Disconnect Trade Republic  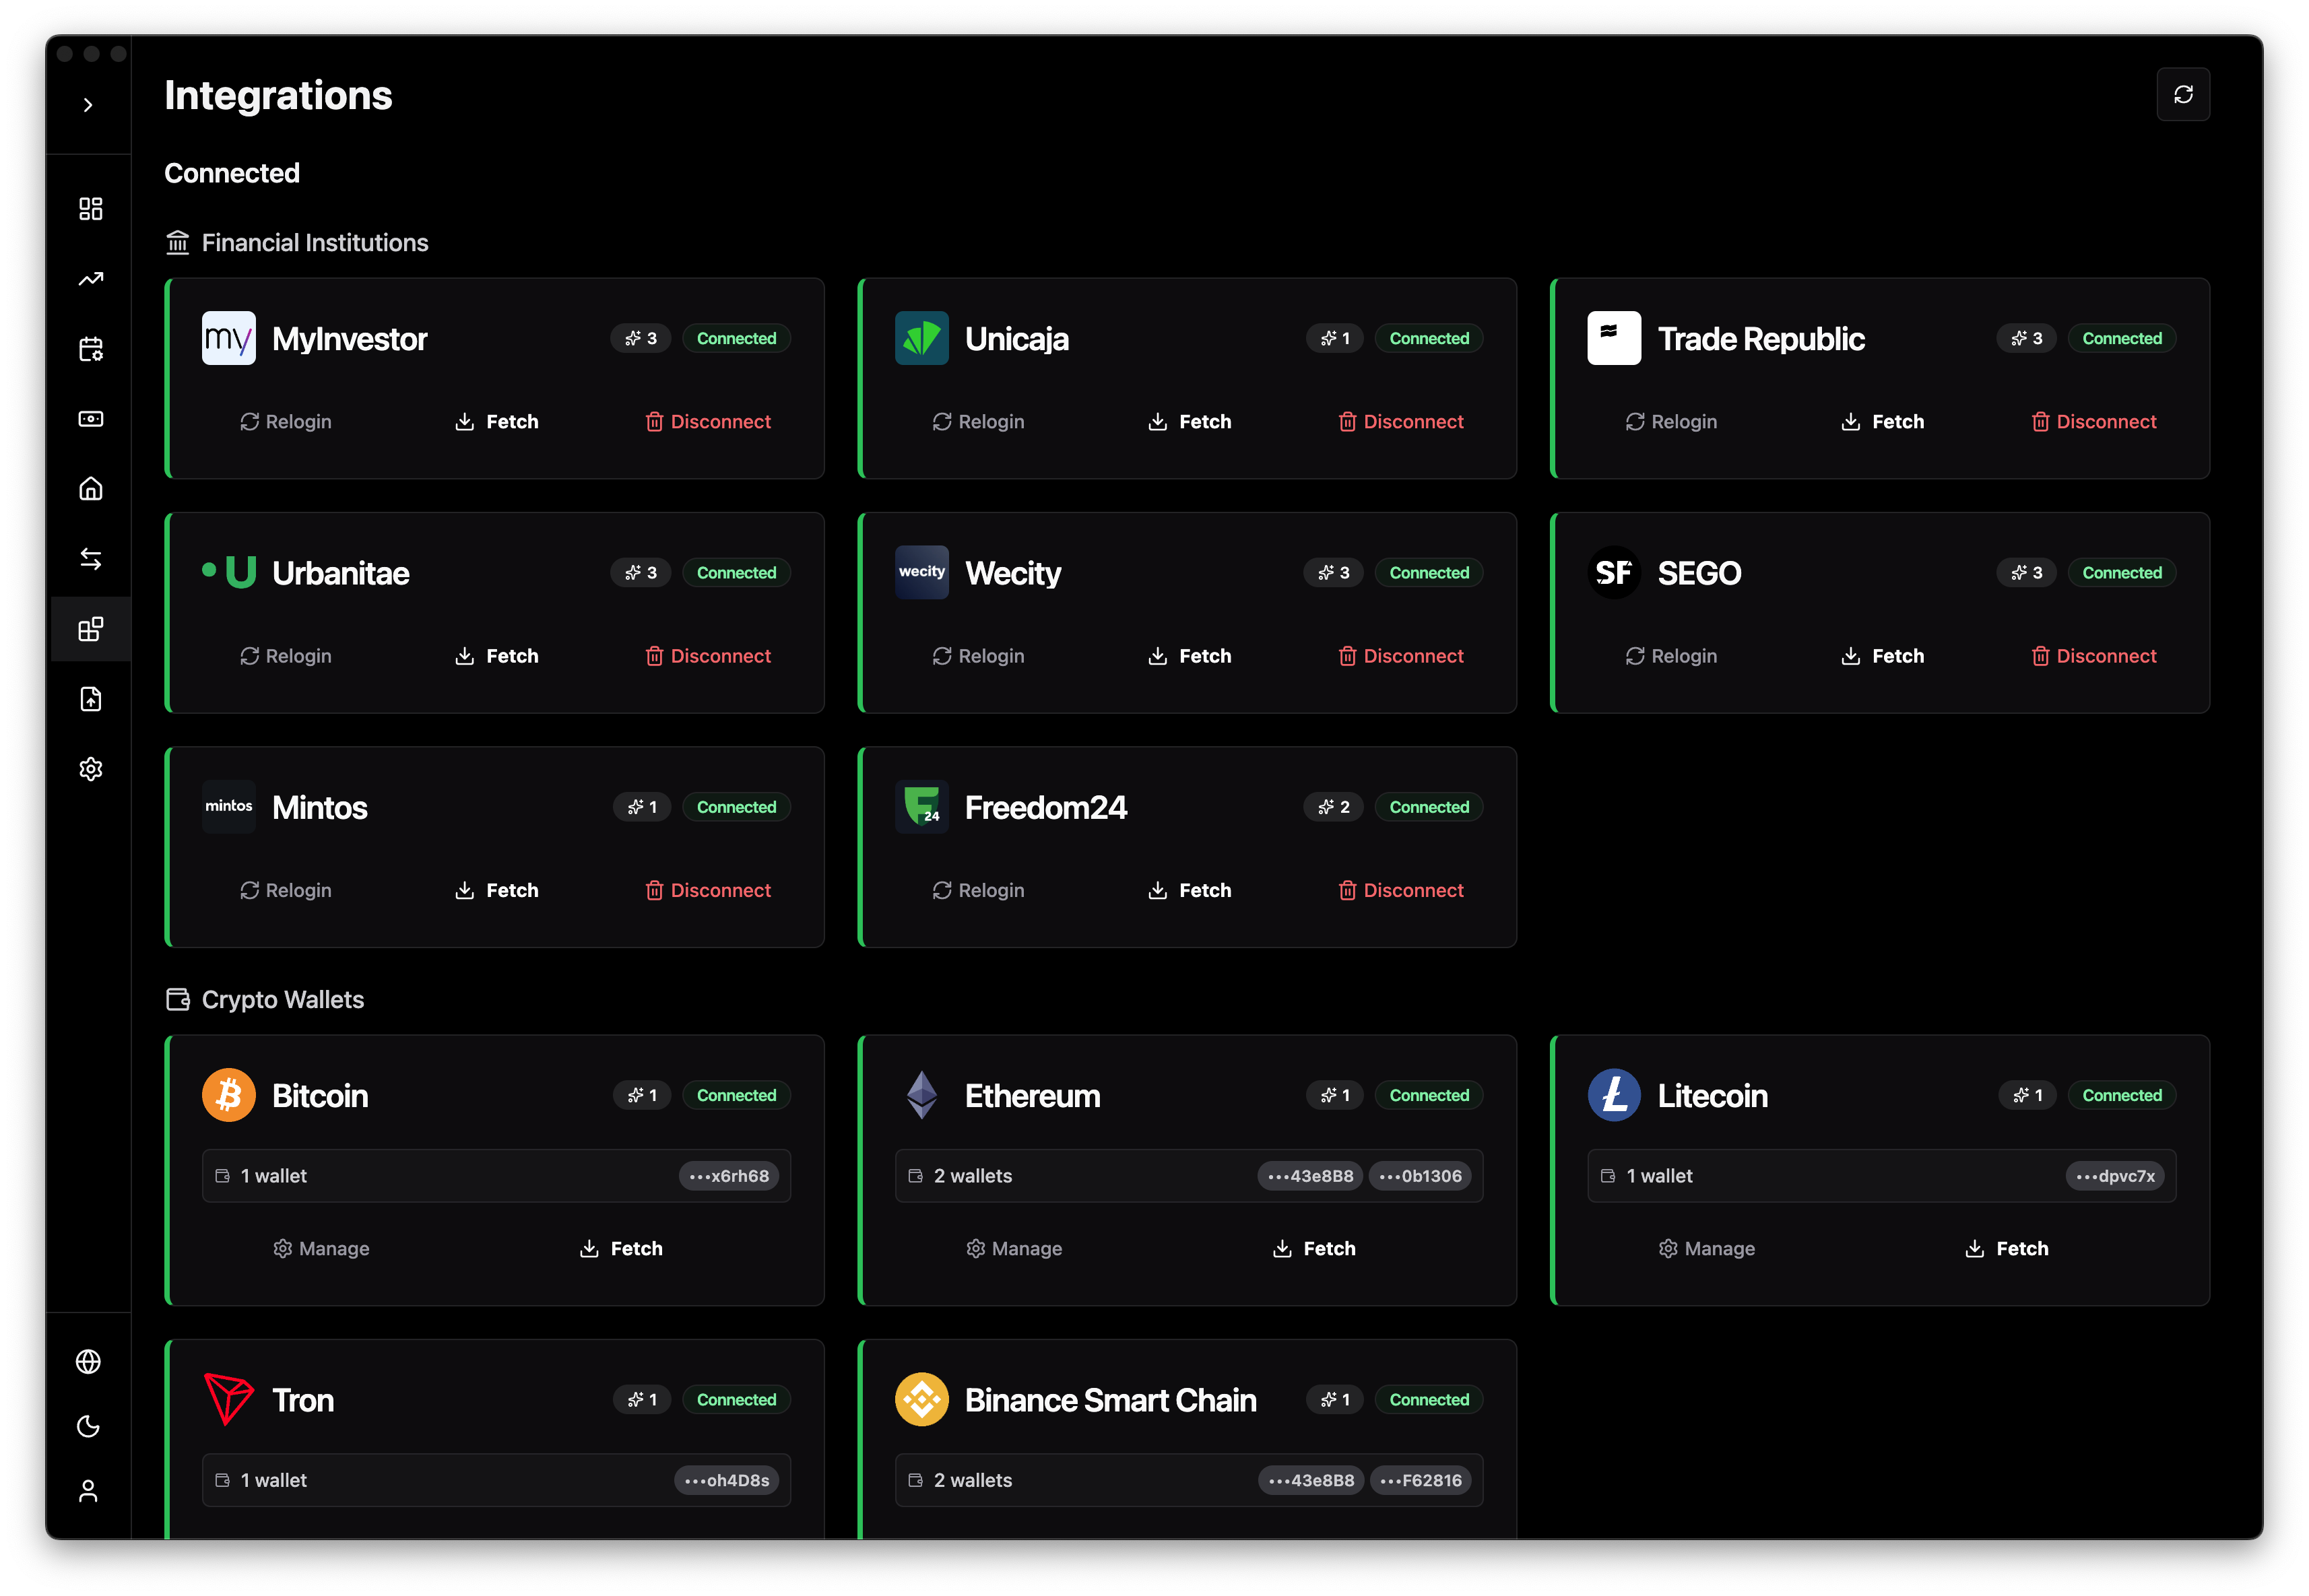point(2094,422)
